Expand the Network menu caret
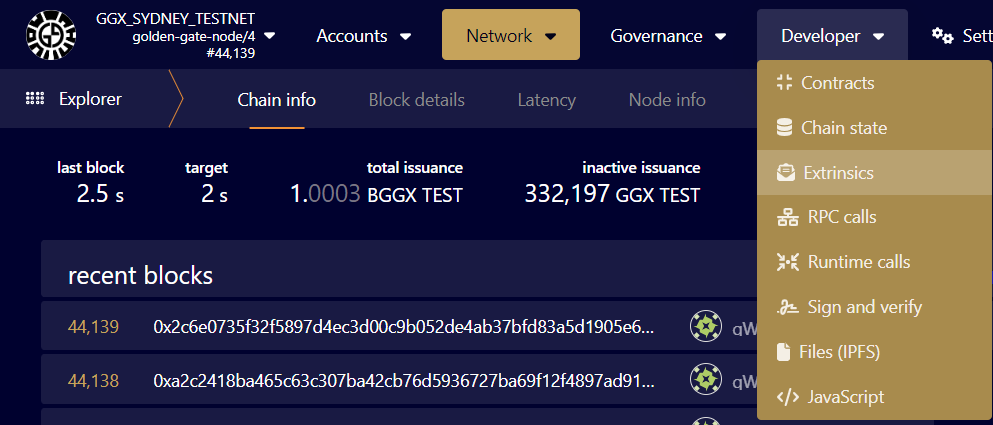Image resolution: width=993 pixels, height=425 pixels. (x=550, y=37)
